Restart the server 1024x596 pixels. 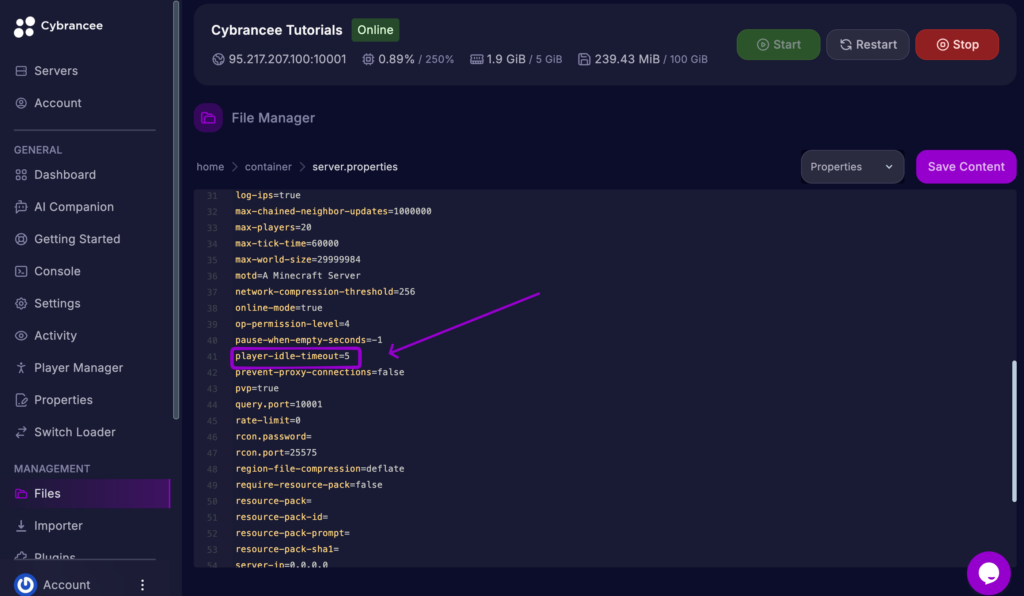[x=867, y=44]
